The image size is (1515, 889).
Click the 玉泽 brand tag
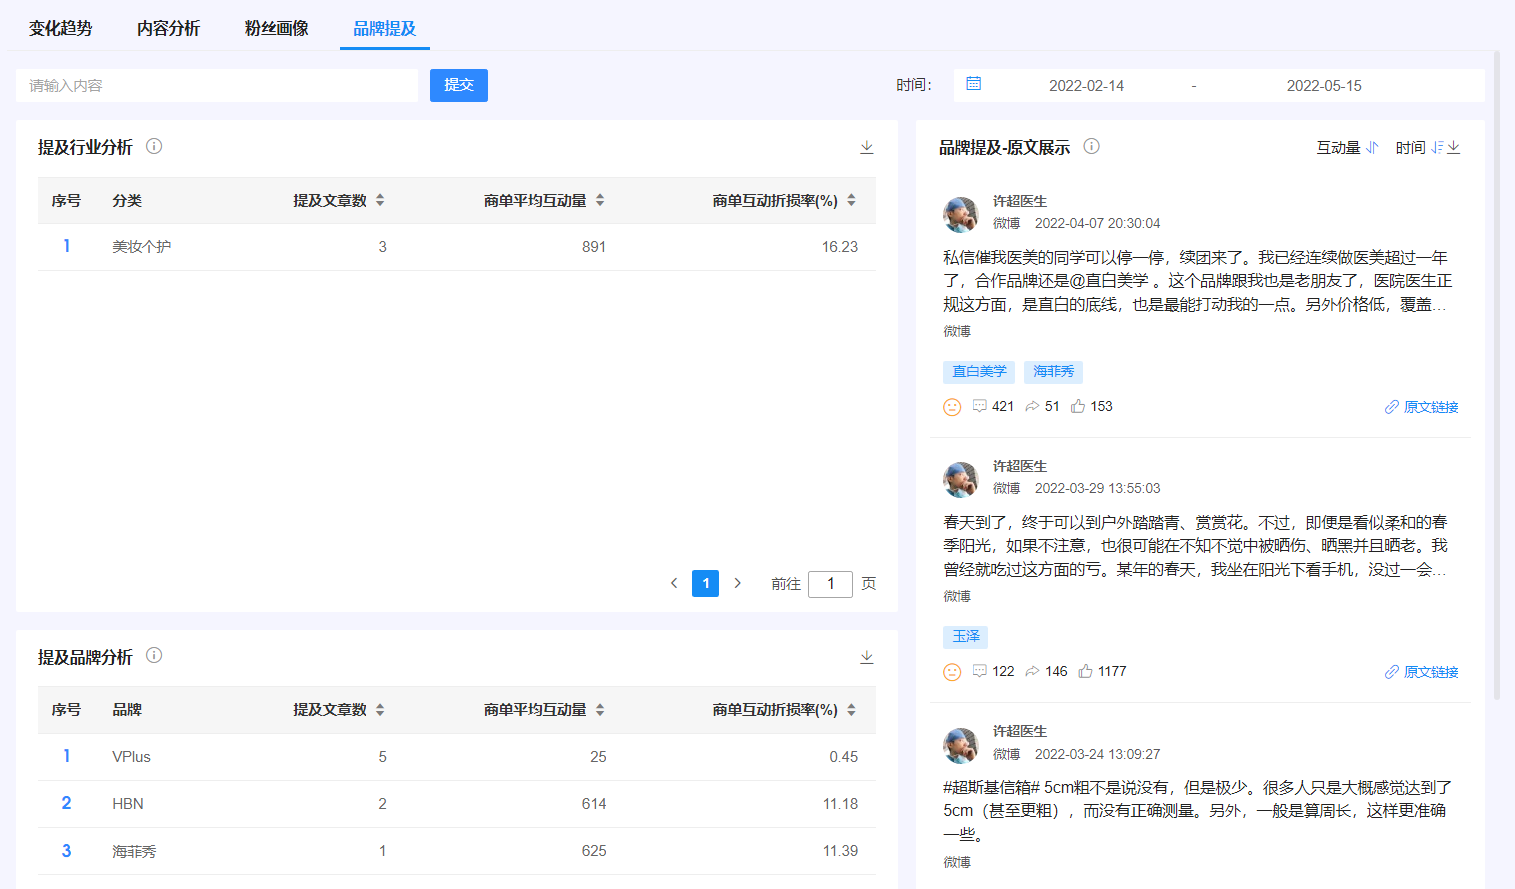pyautogui.click(x=966, y=637)
